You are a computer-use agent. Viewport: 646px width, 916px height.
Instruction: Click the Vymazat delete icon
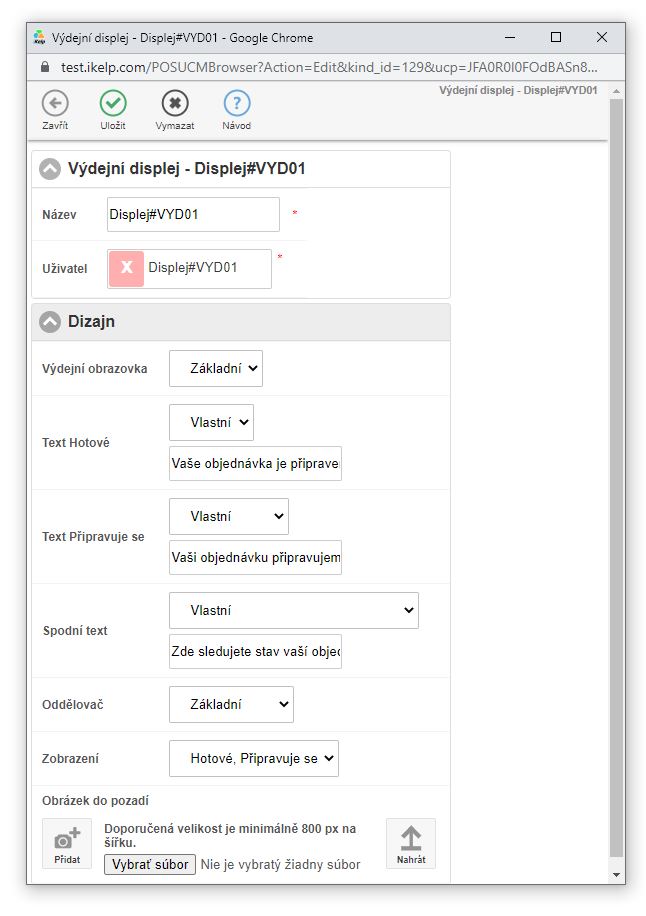[x=175, y=103]
